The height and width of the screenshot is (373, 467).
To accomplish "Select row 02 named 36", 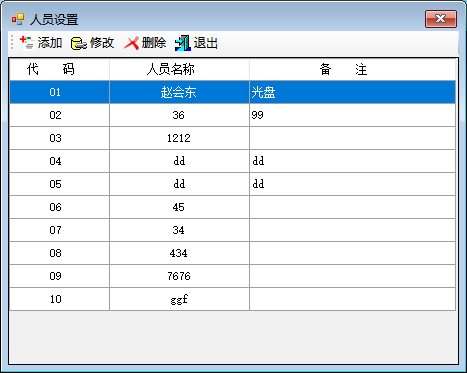I will click(x=232, y=115).
